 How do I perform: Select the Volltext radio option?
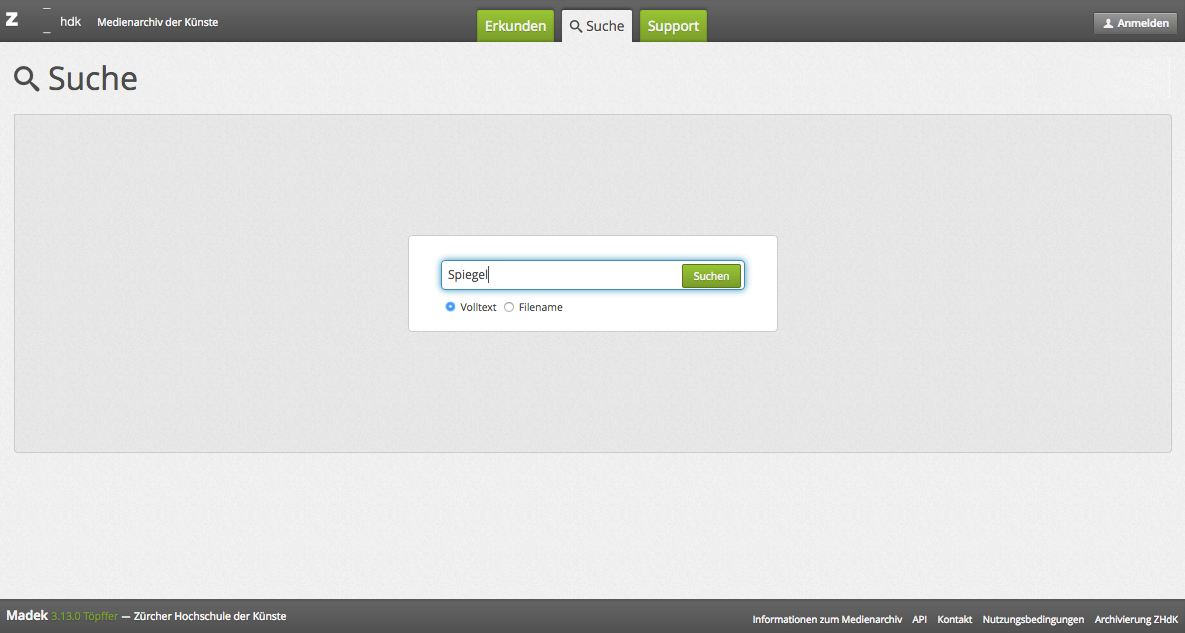(450, 307)
